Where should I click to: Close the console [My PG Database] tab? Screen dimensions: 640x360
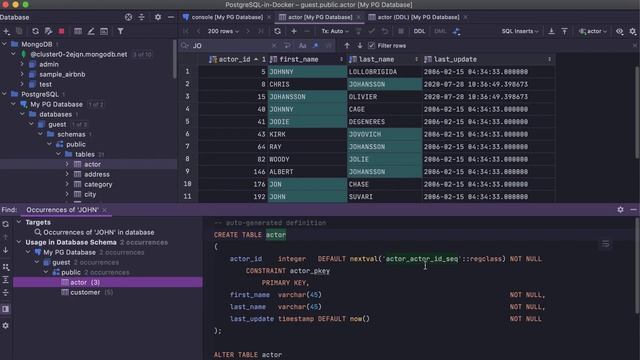(x=269, y=17)
